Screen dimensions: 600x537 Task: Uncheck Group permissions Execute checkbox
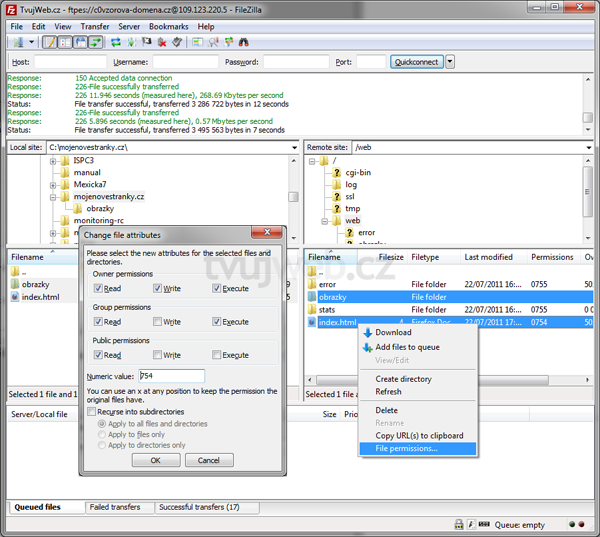pos(217,322)
